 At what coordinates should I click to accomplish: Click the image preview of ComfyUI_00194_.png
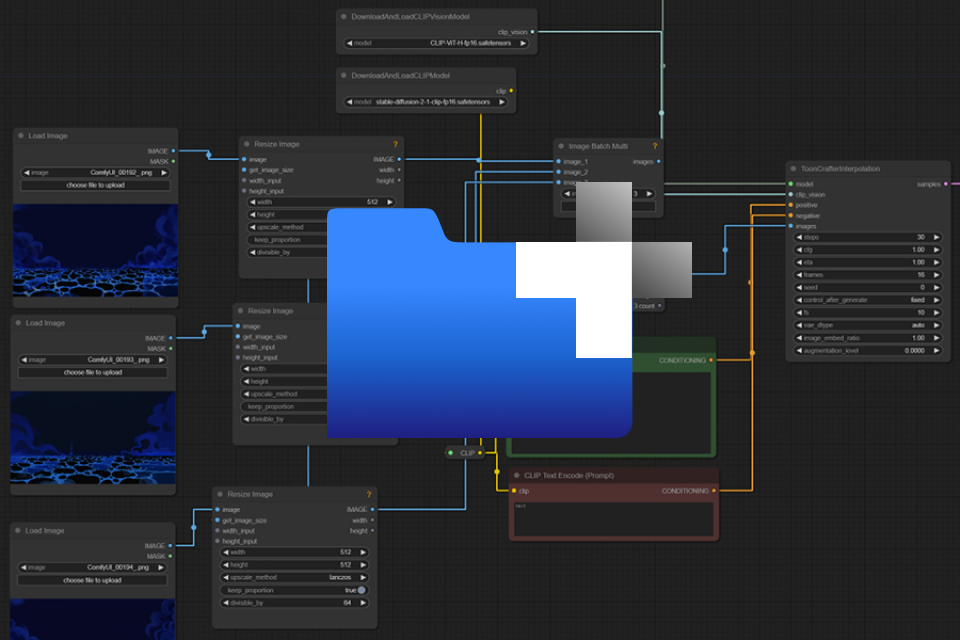click(x=92, y=619)
